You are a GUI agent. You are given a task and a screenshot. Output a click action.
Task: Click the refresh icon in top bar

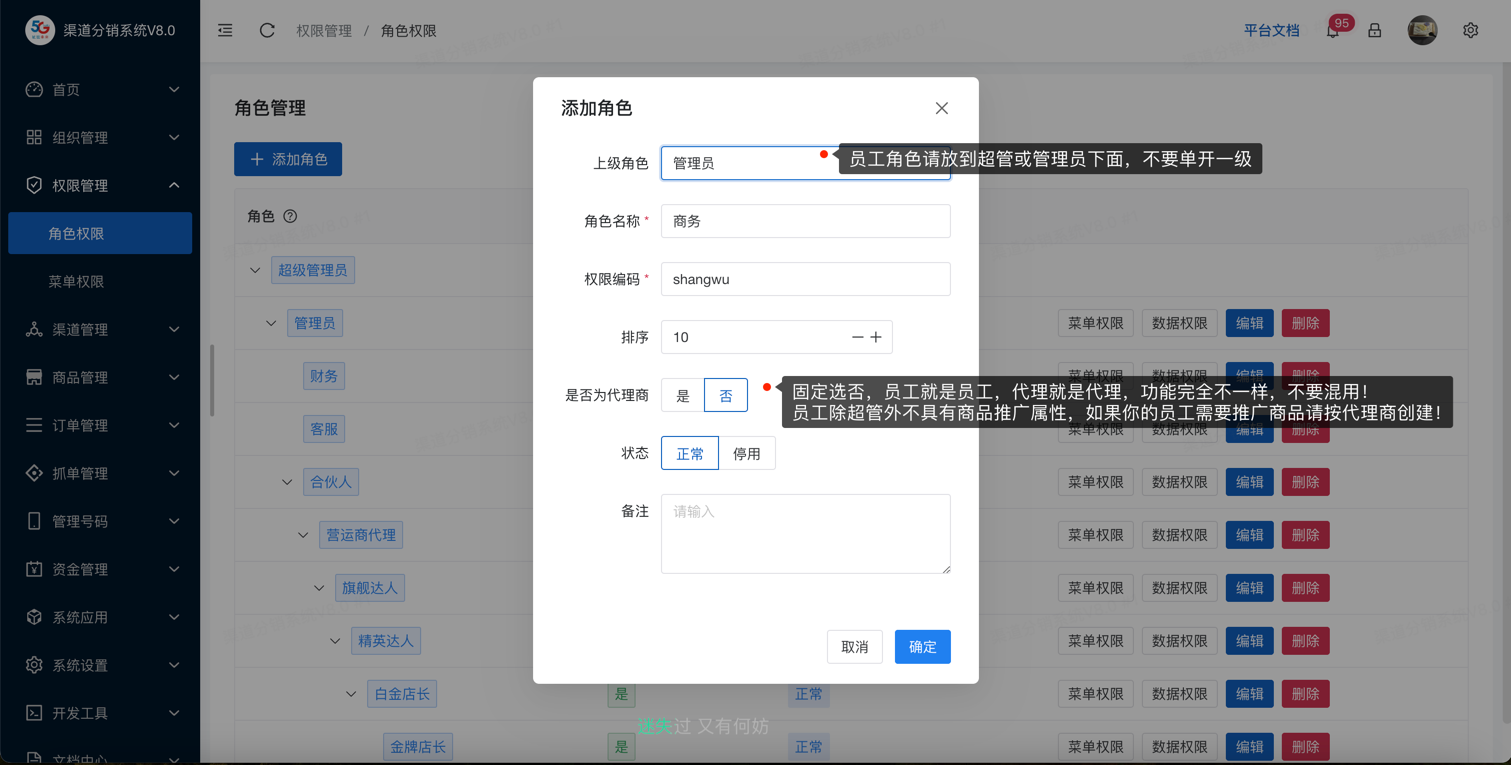click(x=267, y=31)
